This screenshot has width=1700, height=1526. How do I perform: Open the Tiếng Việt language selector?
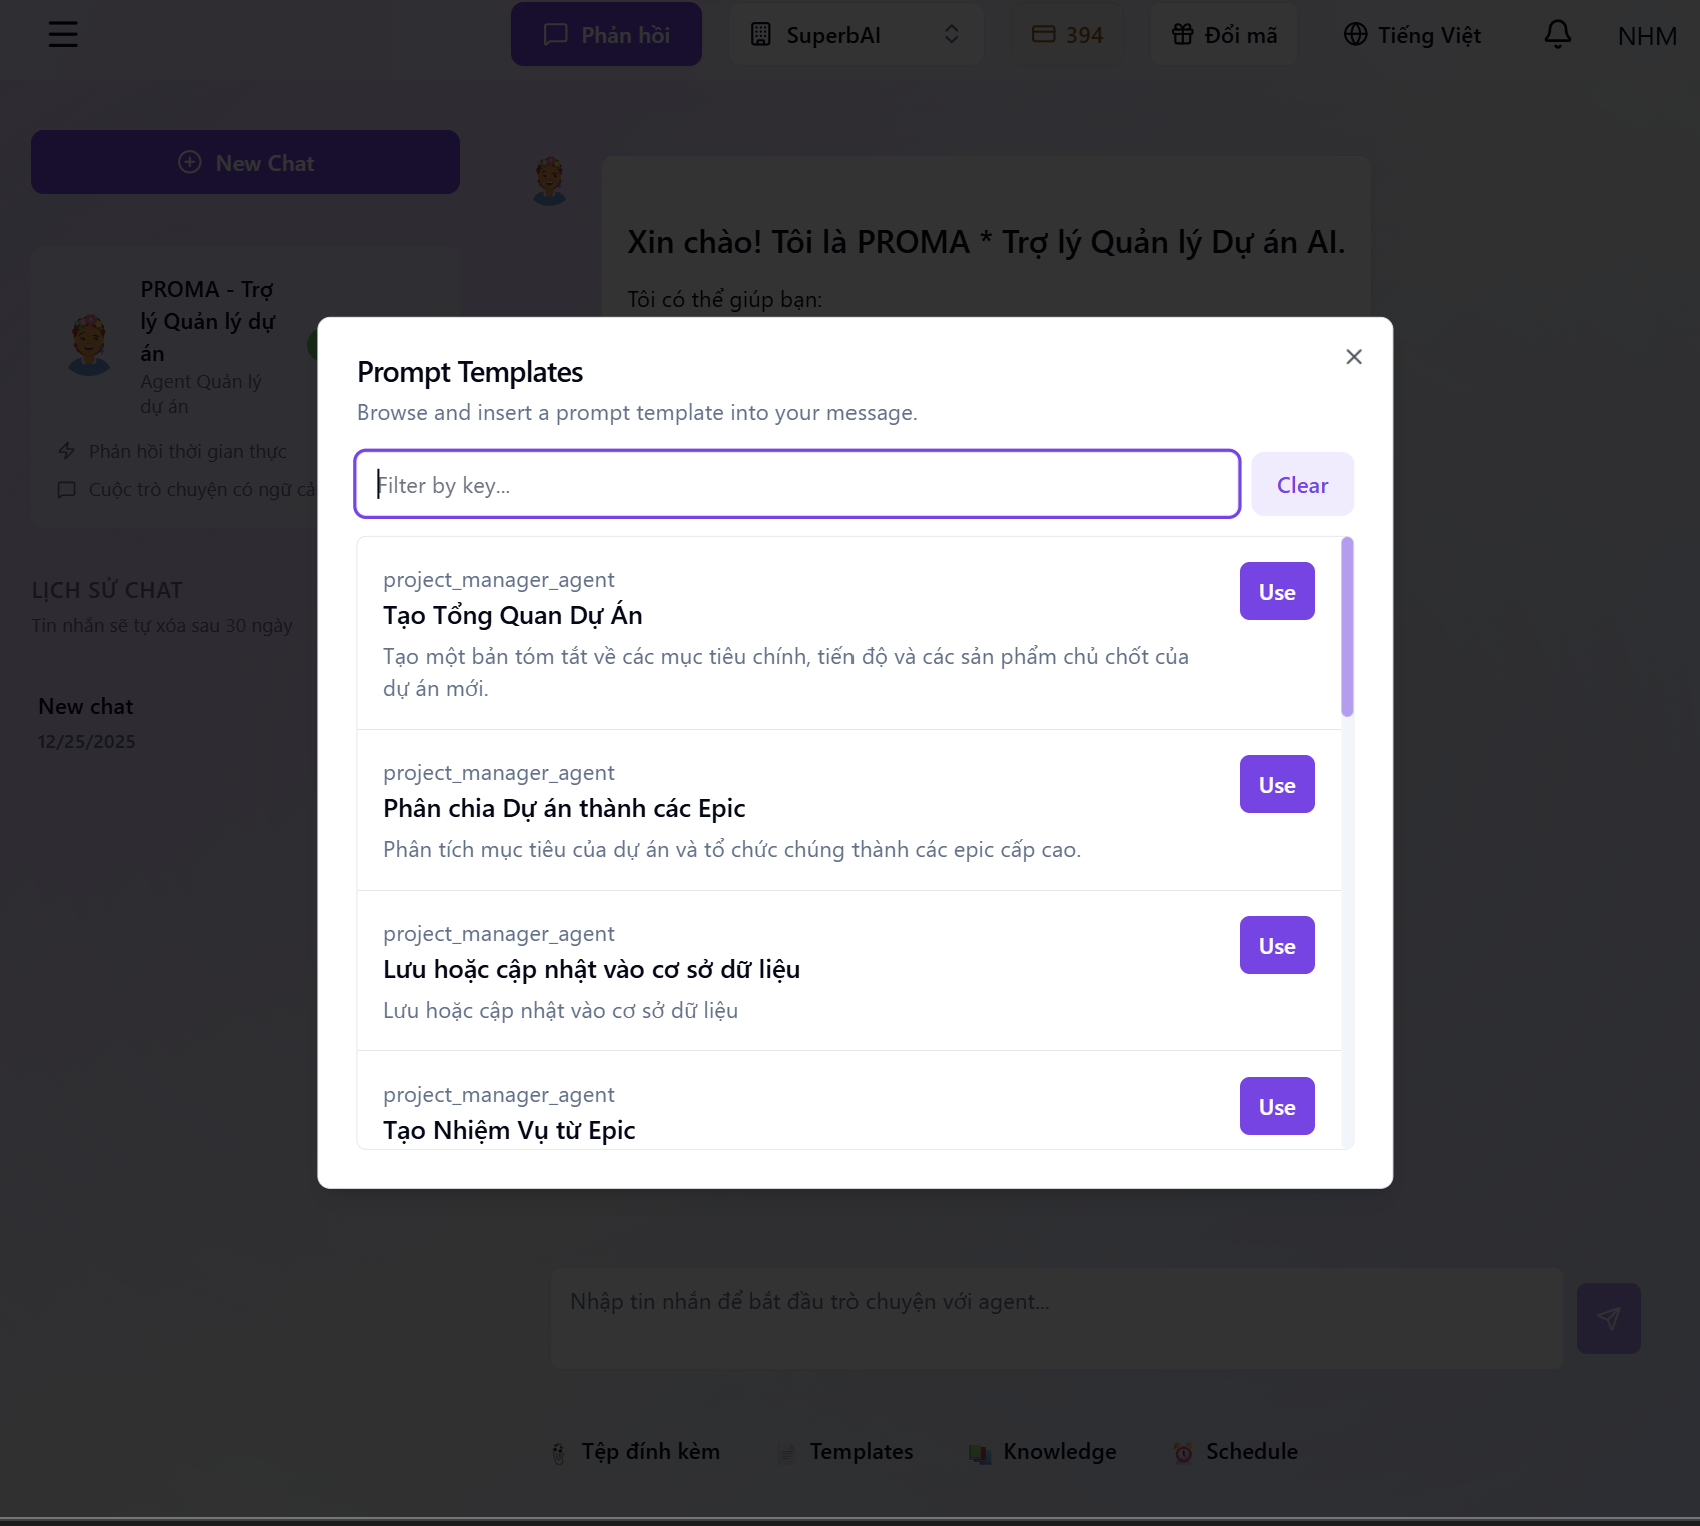click(1412, 35)
